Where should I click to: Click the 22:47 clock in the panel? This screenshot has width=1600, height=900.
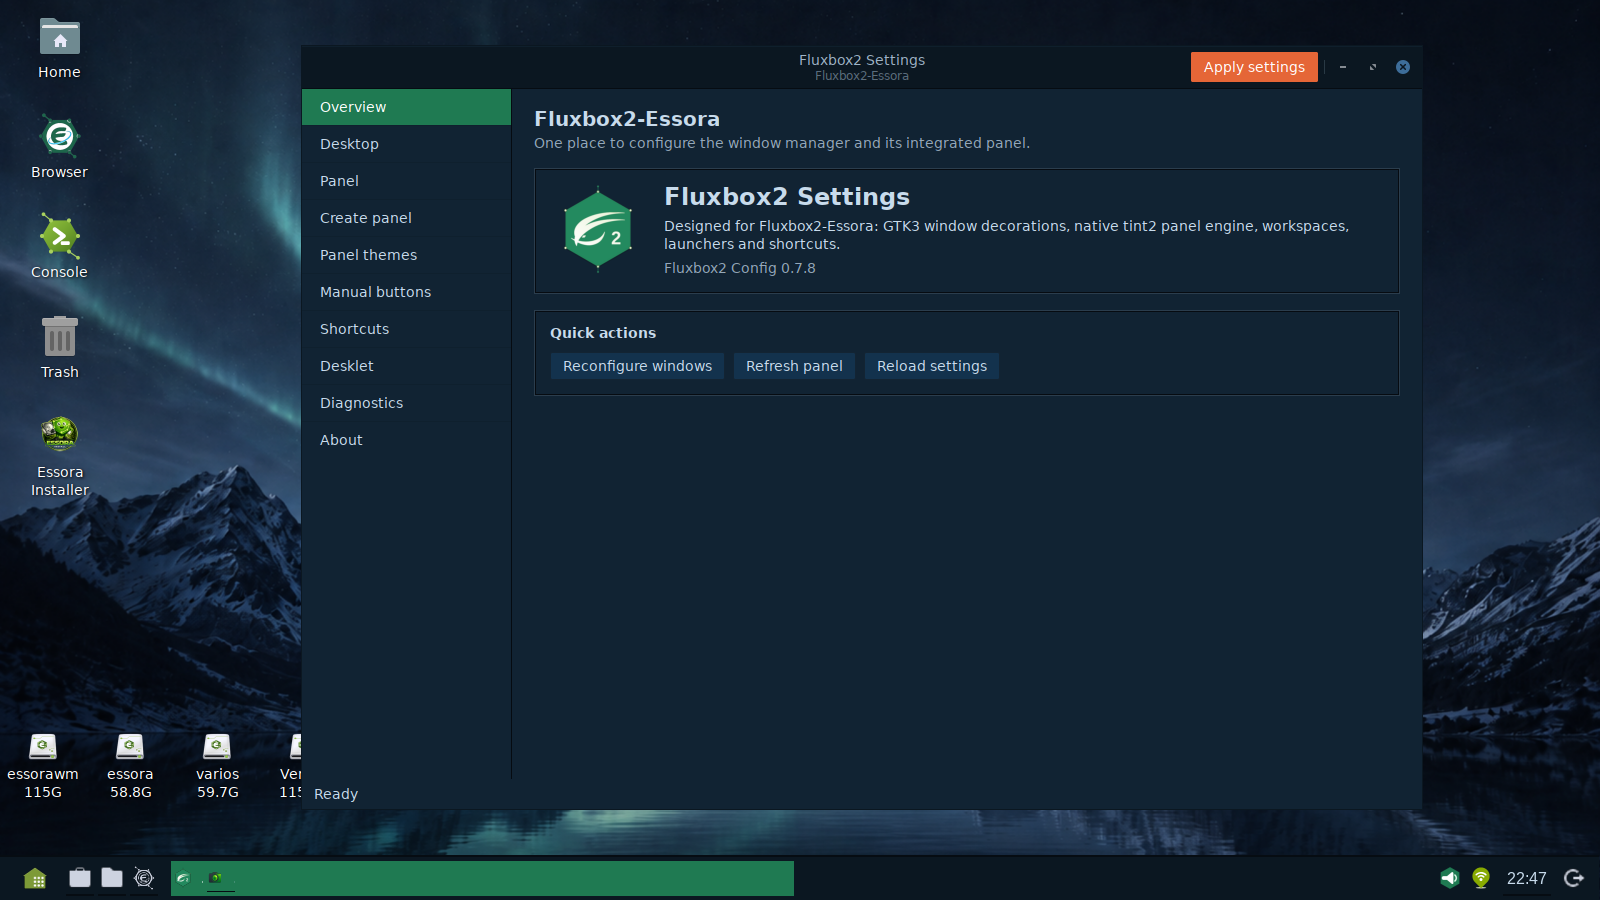(1526, 878)
